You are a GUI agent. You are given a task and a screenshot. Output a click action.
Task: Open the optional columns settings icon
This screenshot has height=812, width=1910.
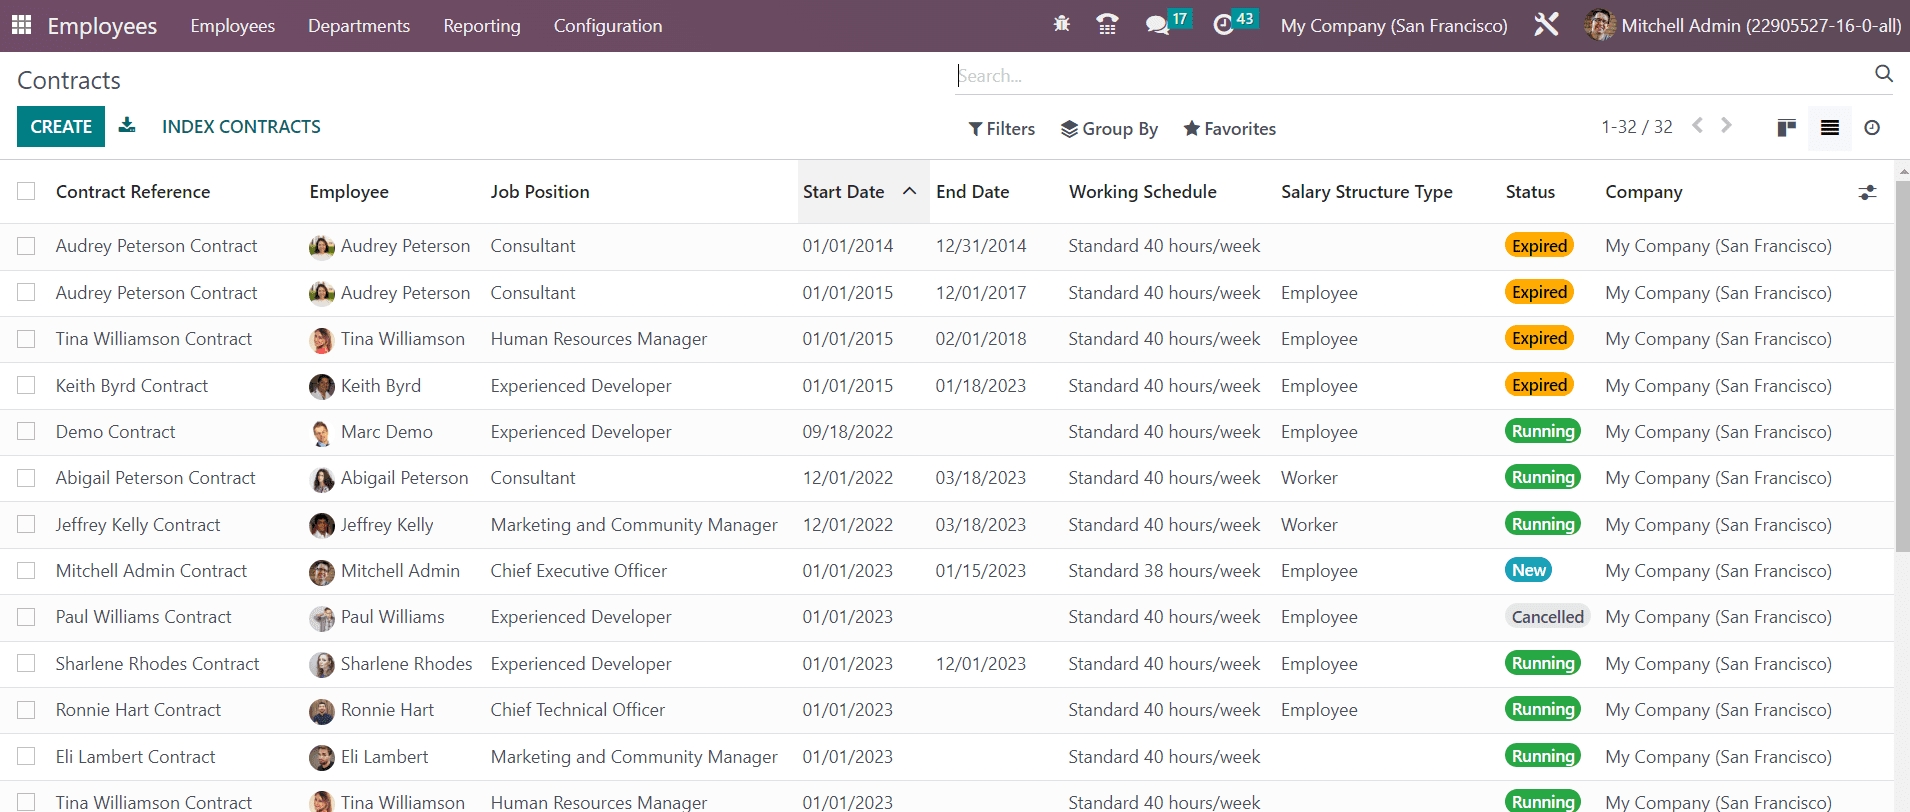[1867, 192]
